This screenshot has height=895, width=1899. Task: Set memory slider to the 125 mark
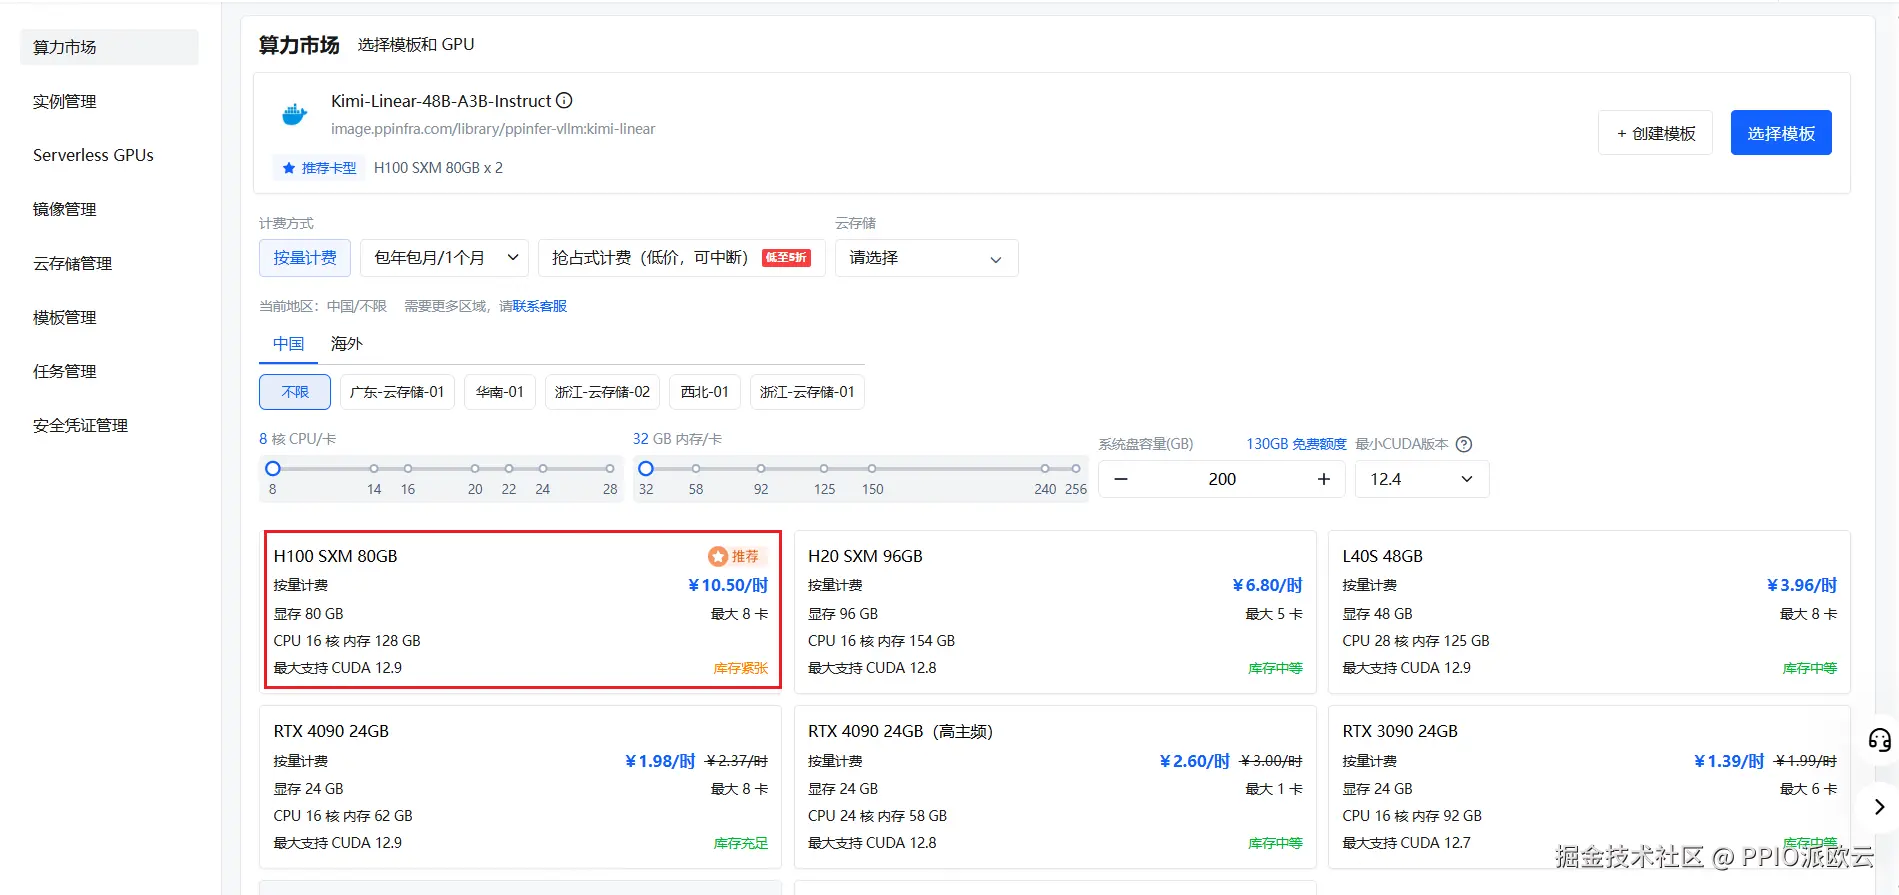[824, 468]
